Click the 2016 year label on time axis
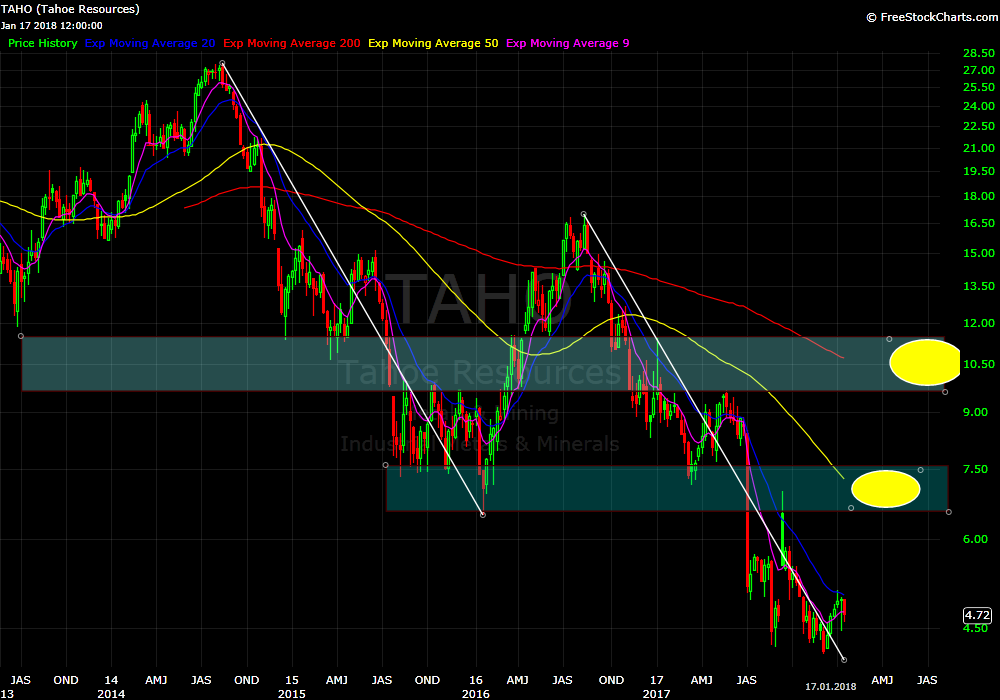This screenshot has height=700, width=1000. coord(476,694)
